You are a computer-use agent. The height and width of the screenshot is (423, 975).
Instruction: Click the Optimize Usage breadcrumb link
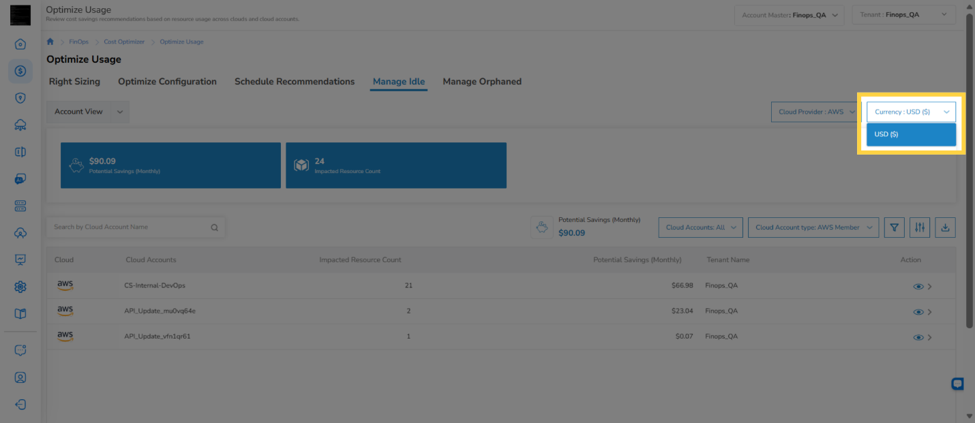(182, 42)
